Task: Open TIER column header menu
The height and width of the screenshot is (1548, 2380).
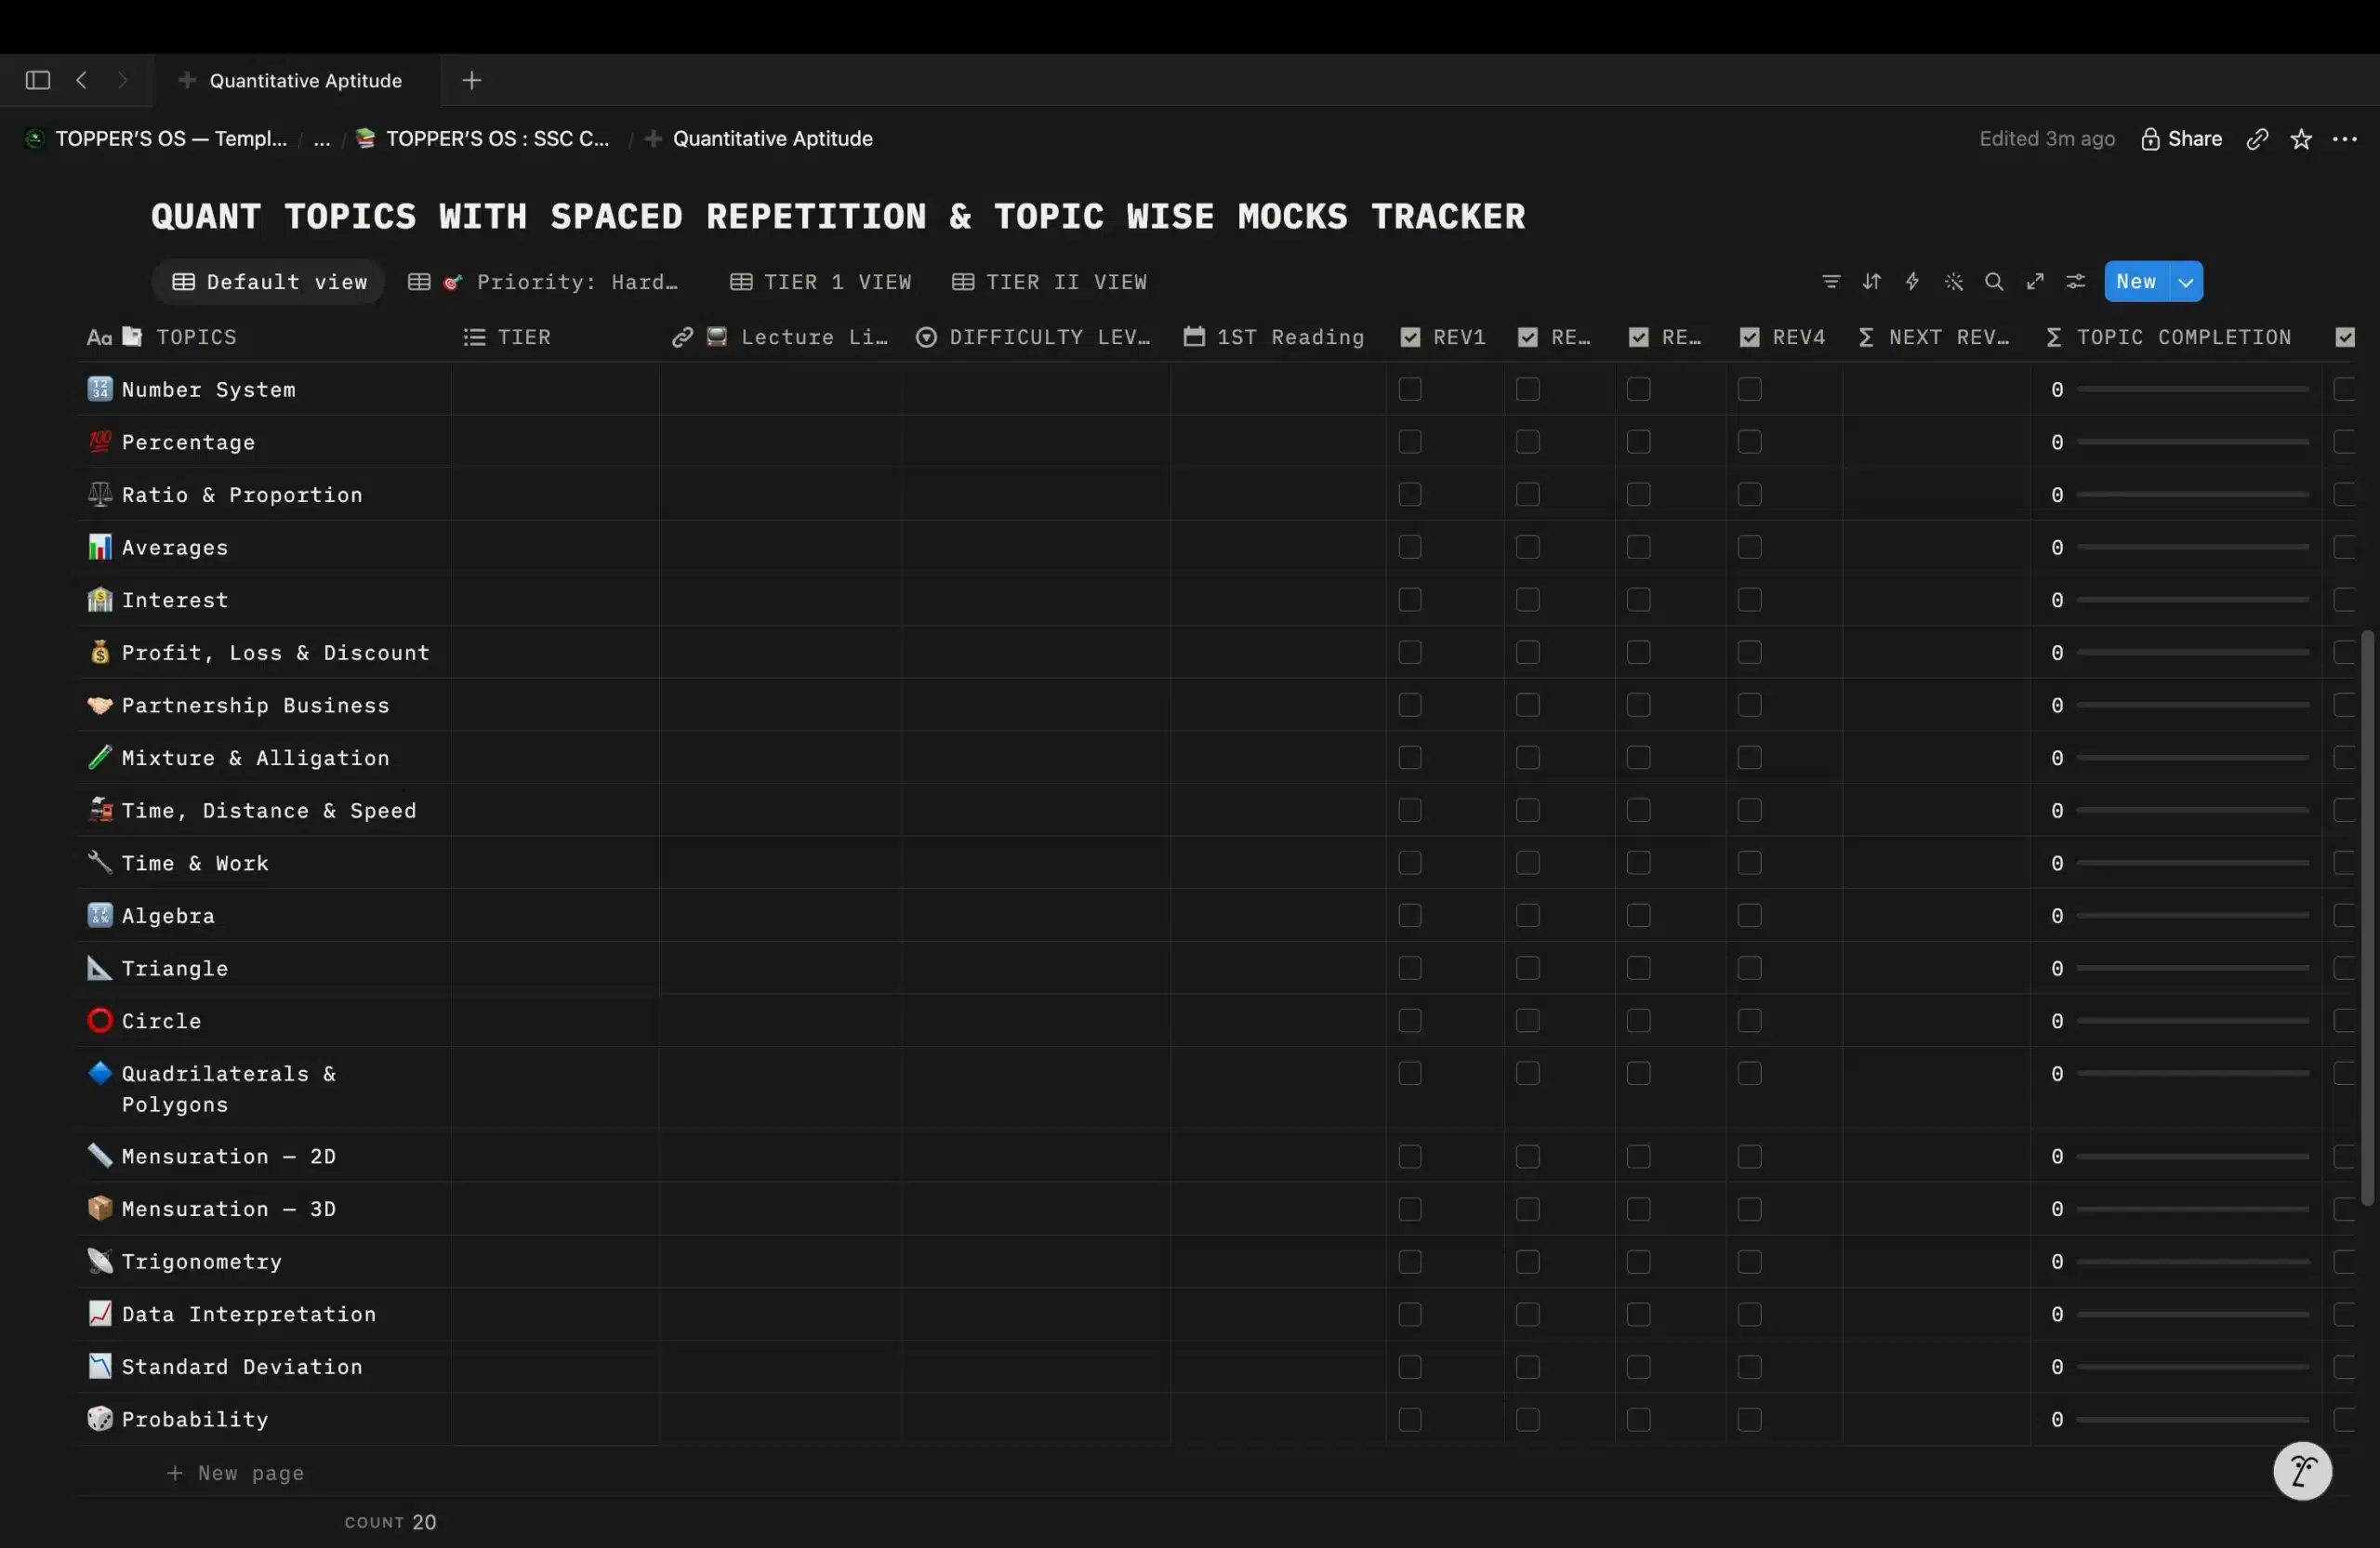Action: tap(554, 337)
